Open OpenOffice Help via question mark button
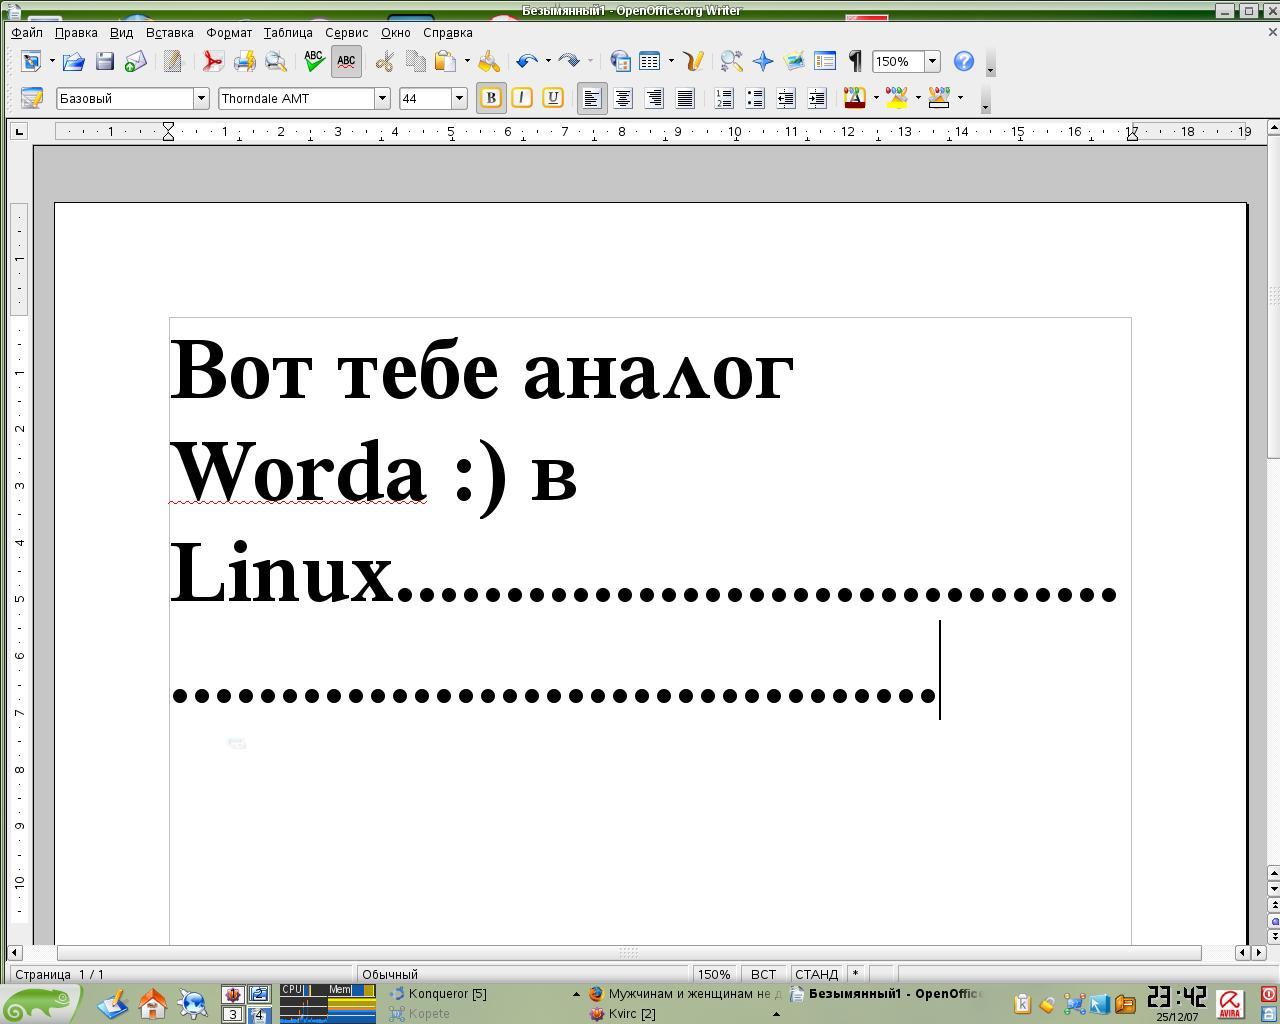The height and width of the screenshot is (1024, 1280). 962,61
